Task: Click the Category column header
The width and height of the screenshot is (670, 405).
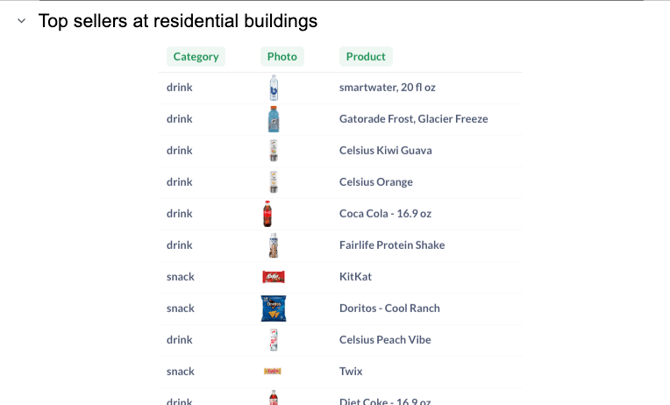Action: 196,57
